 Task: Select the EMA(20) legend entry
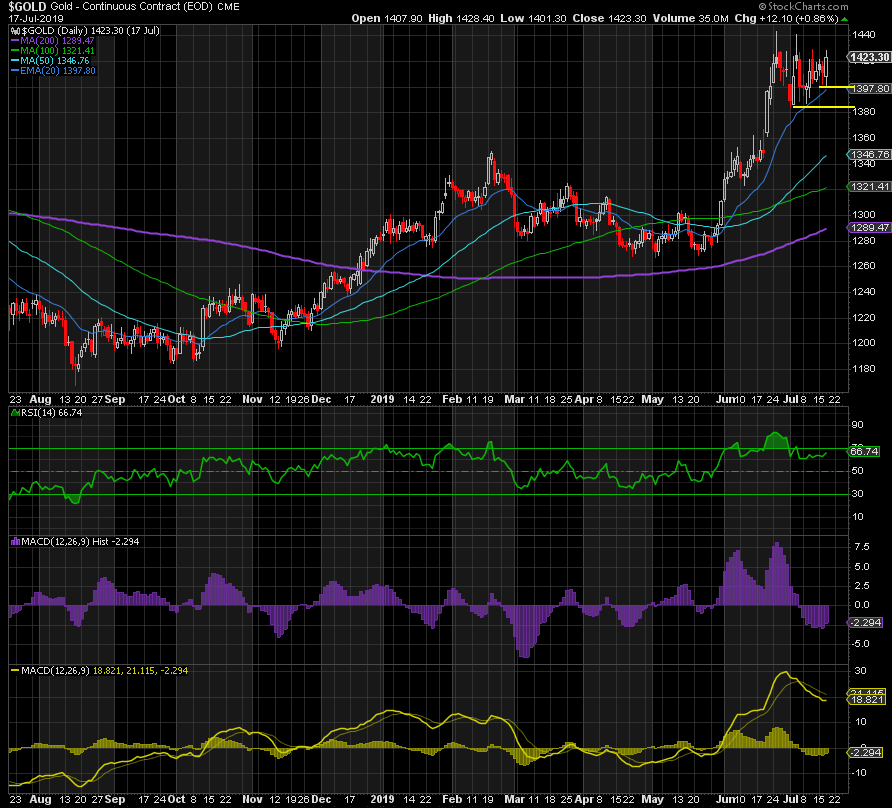click(53, 71)
